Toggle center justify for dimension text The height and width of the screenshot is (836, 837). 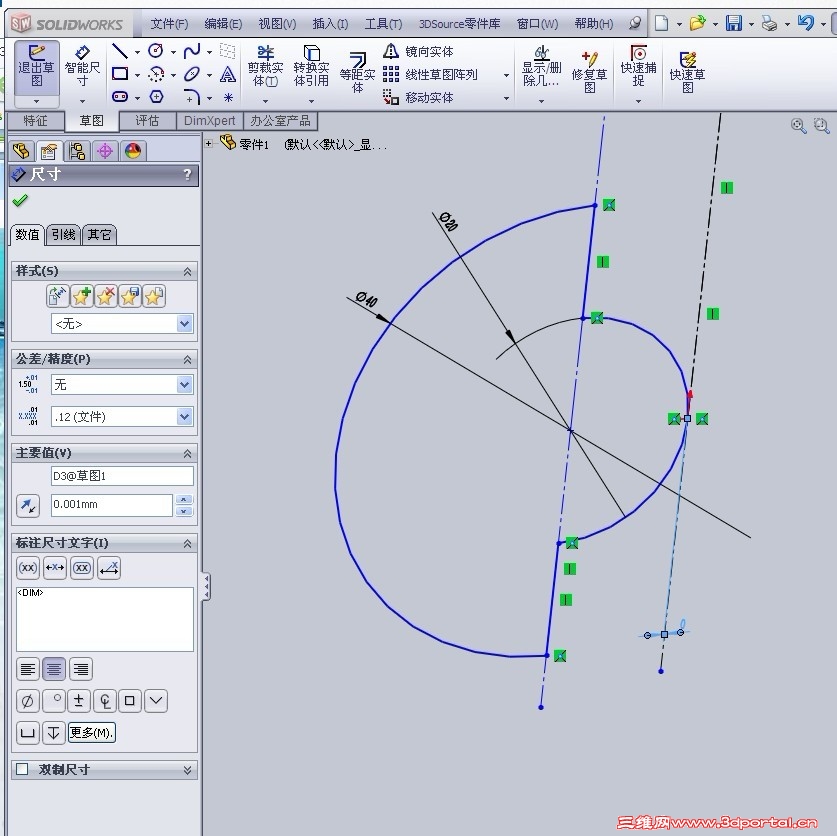(x=54, y=669)
